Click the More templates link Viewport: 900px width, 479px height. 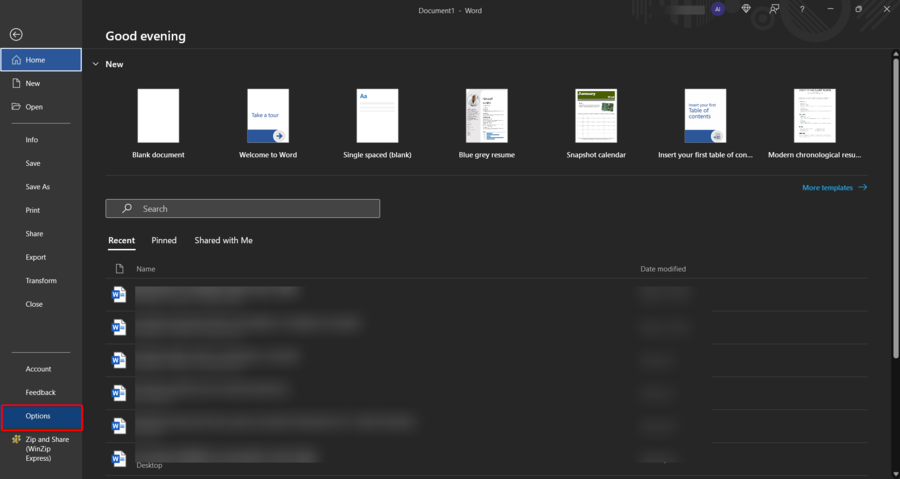835,188
